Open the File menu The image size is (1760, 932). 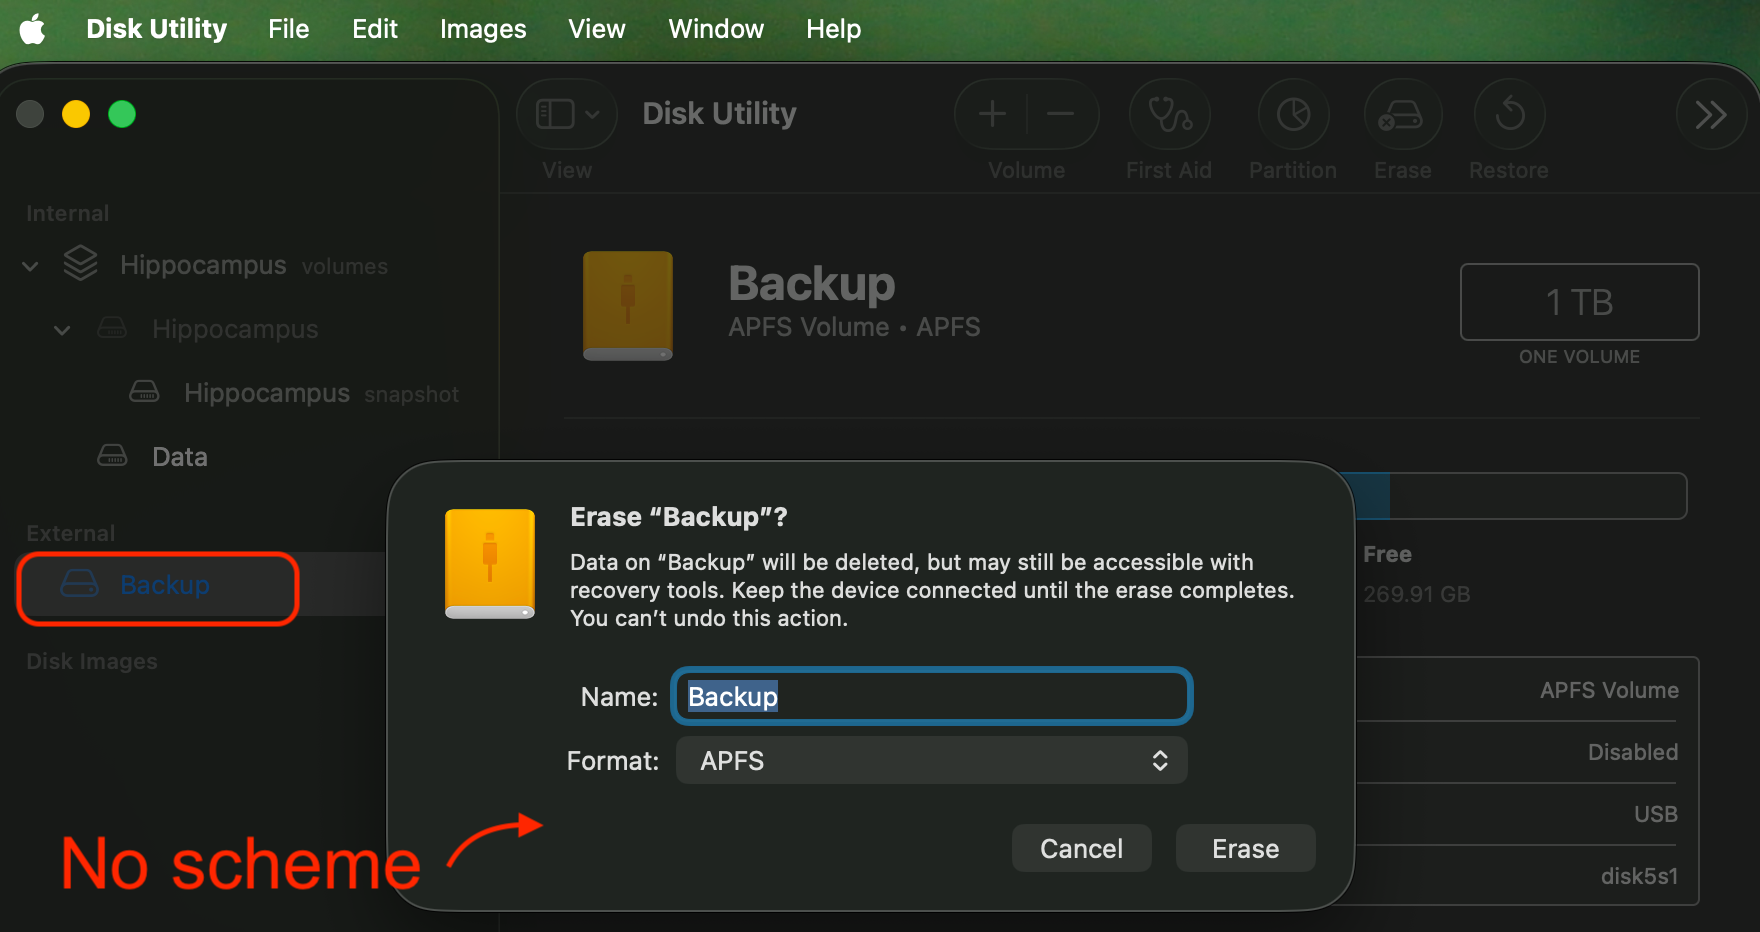[x=289, y=29]
